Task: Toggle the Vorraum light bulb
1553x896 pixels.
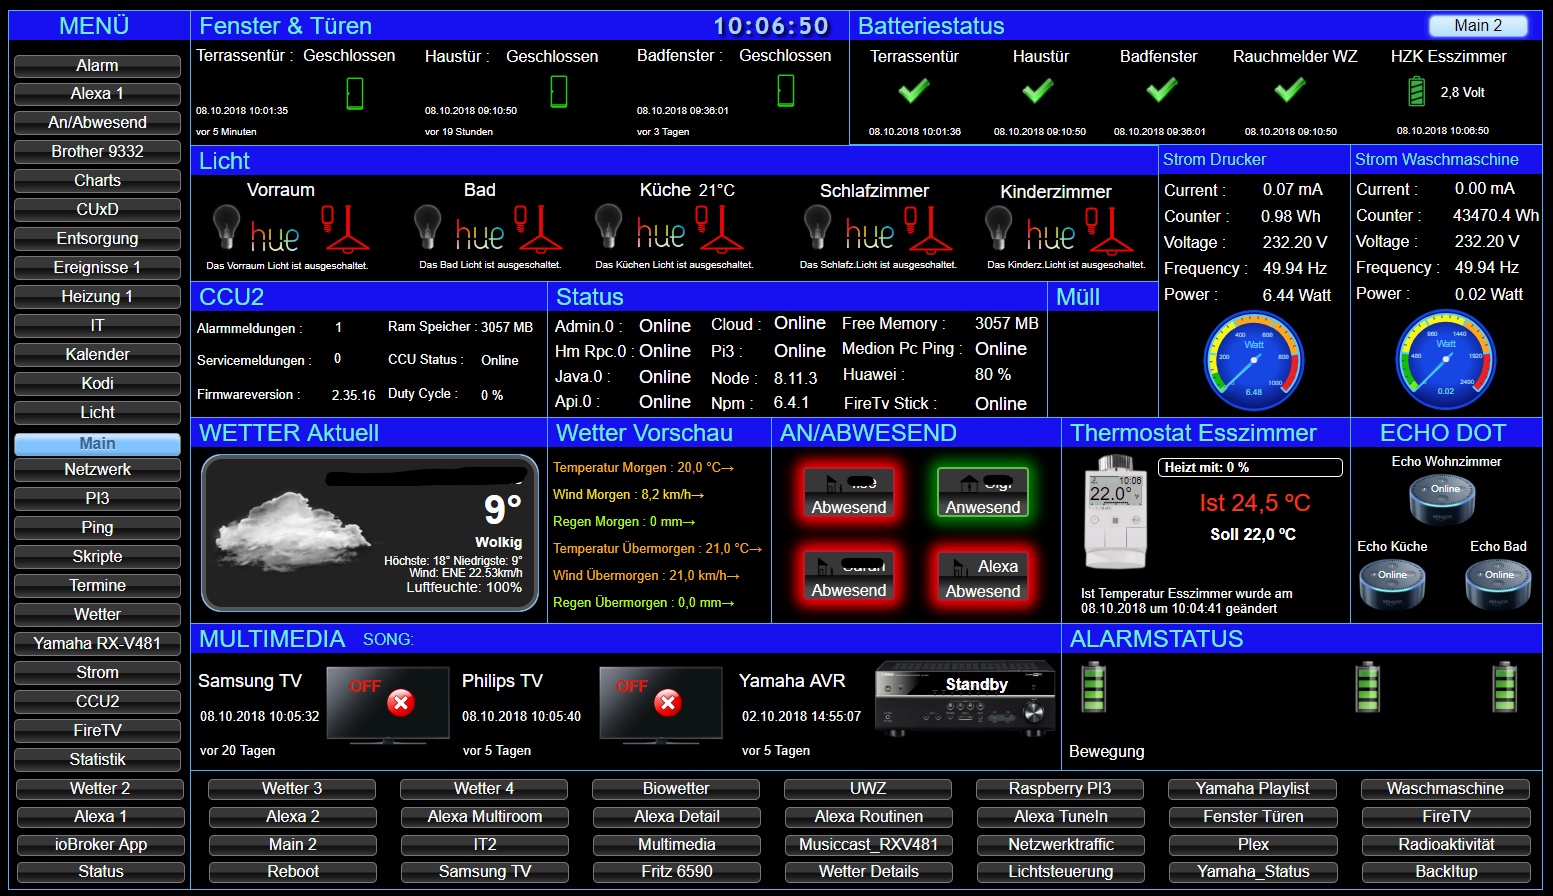Action: [227, 227]
